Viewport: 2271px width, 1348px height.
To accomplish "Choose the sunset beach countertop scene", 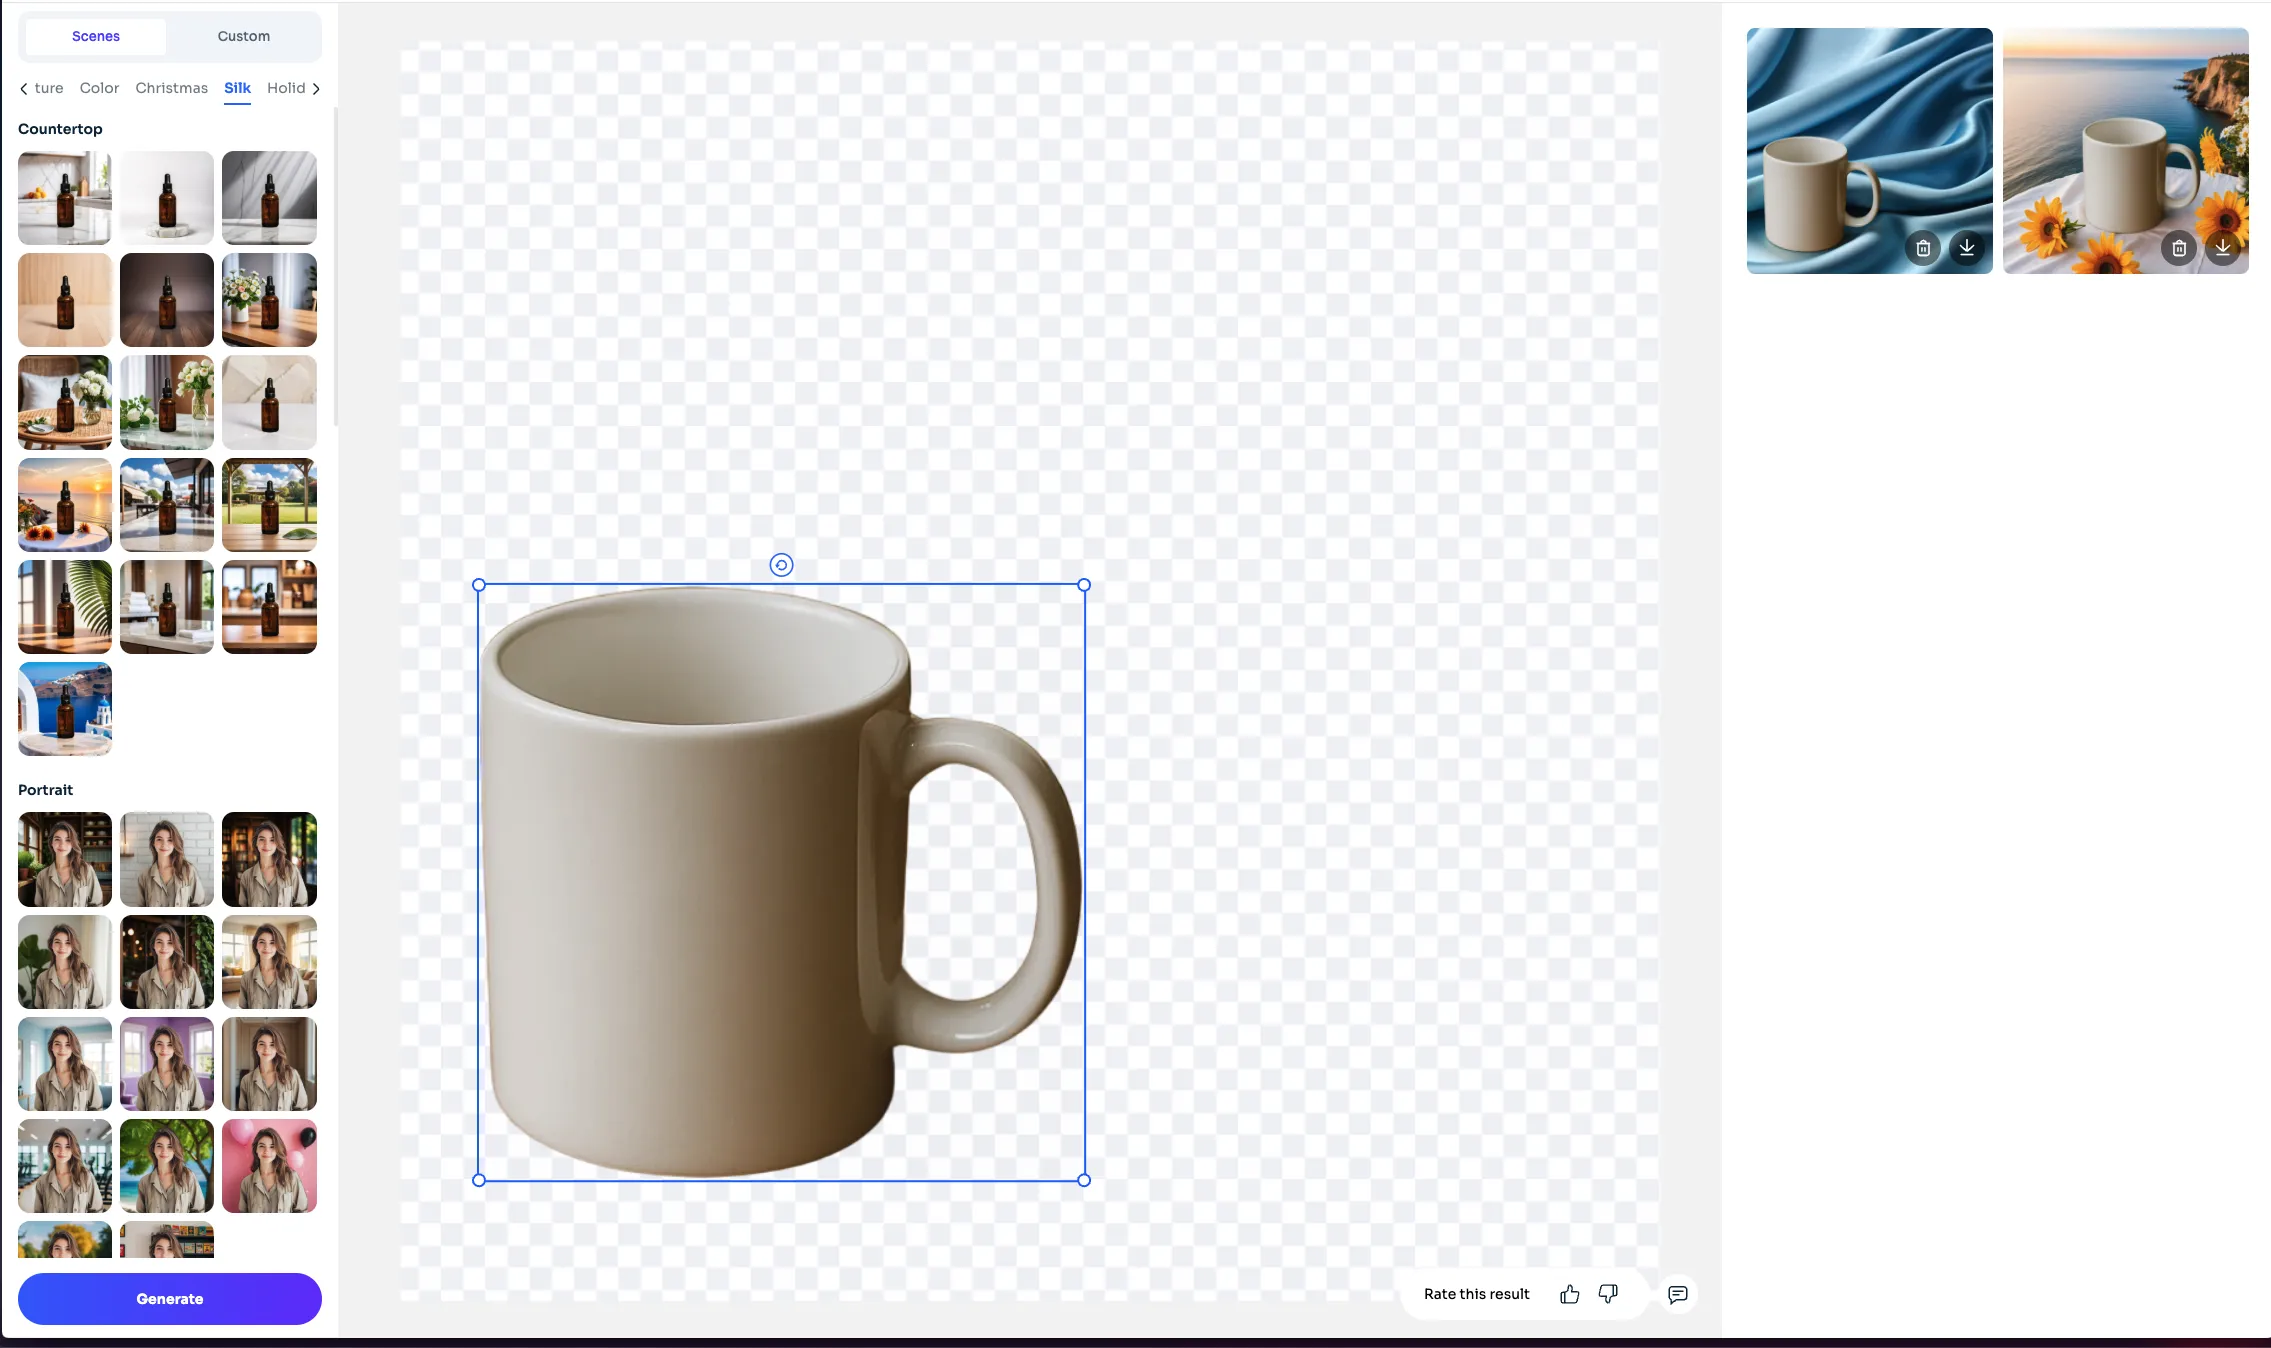I will [x=64, y=505].
